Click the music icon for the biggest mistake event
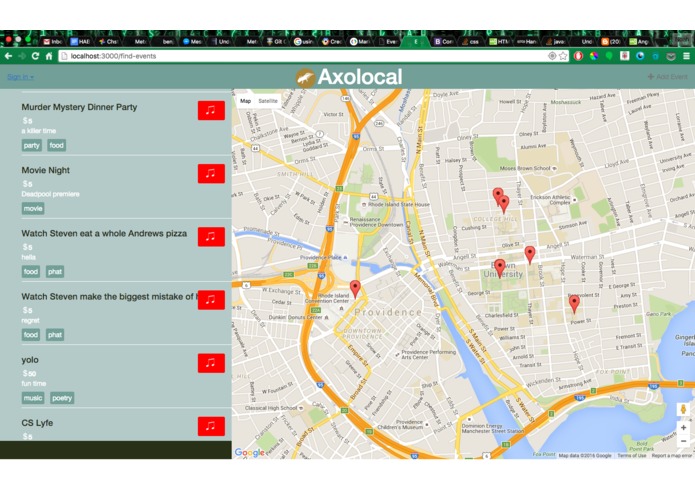 (x=211, y=300)
